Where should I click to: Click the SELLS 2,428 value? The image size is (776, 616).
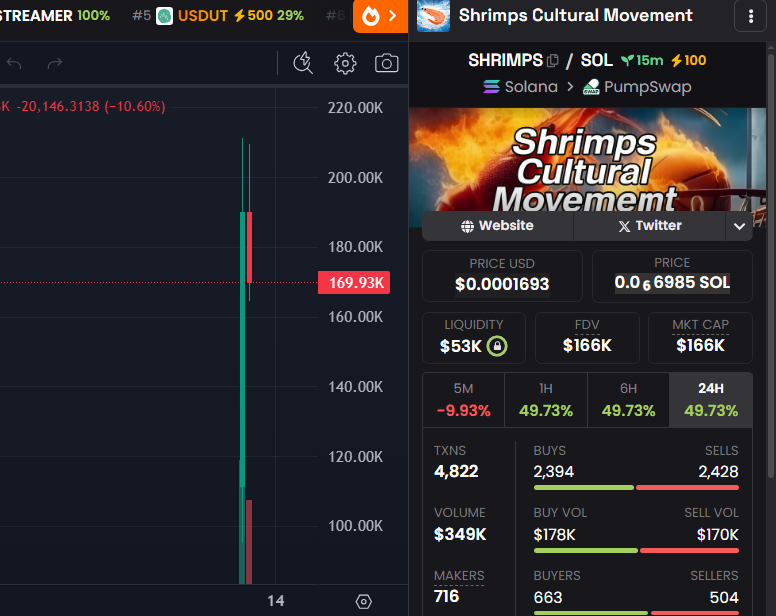pos(718,472)
